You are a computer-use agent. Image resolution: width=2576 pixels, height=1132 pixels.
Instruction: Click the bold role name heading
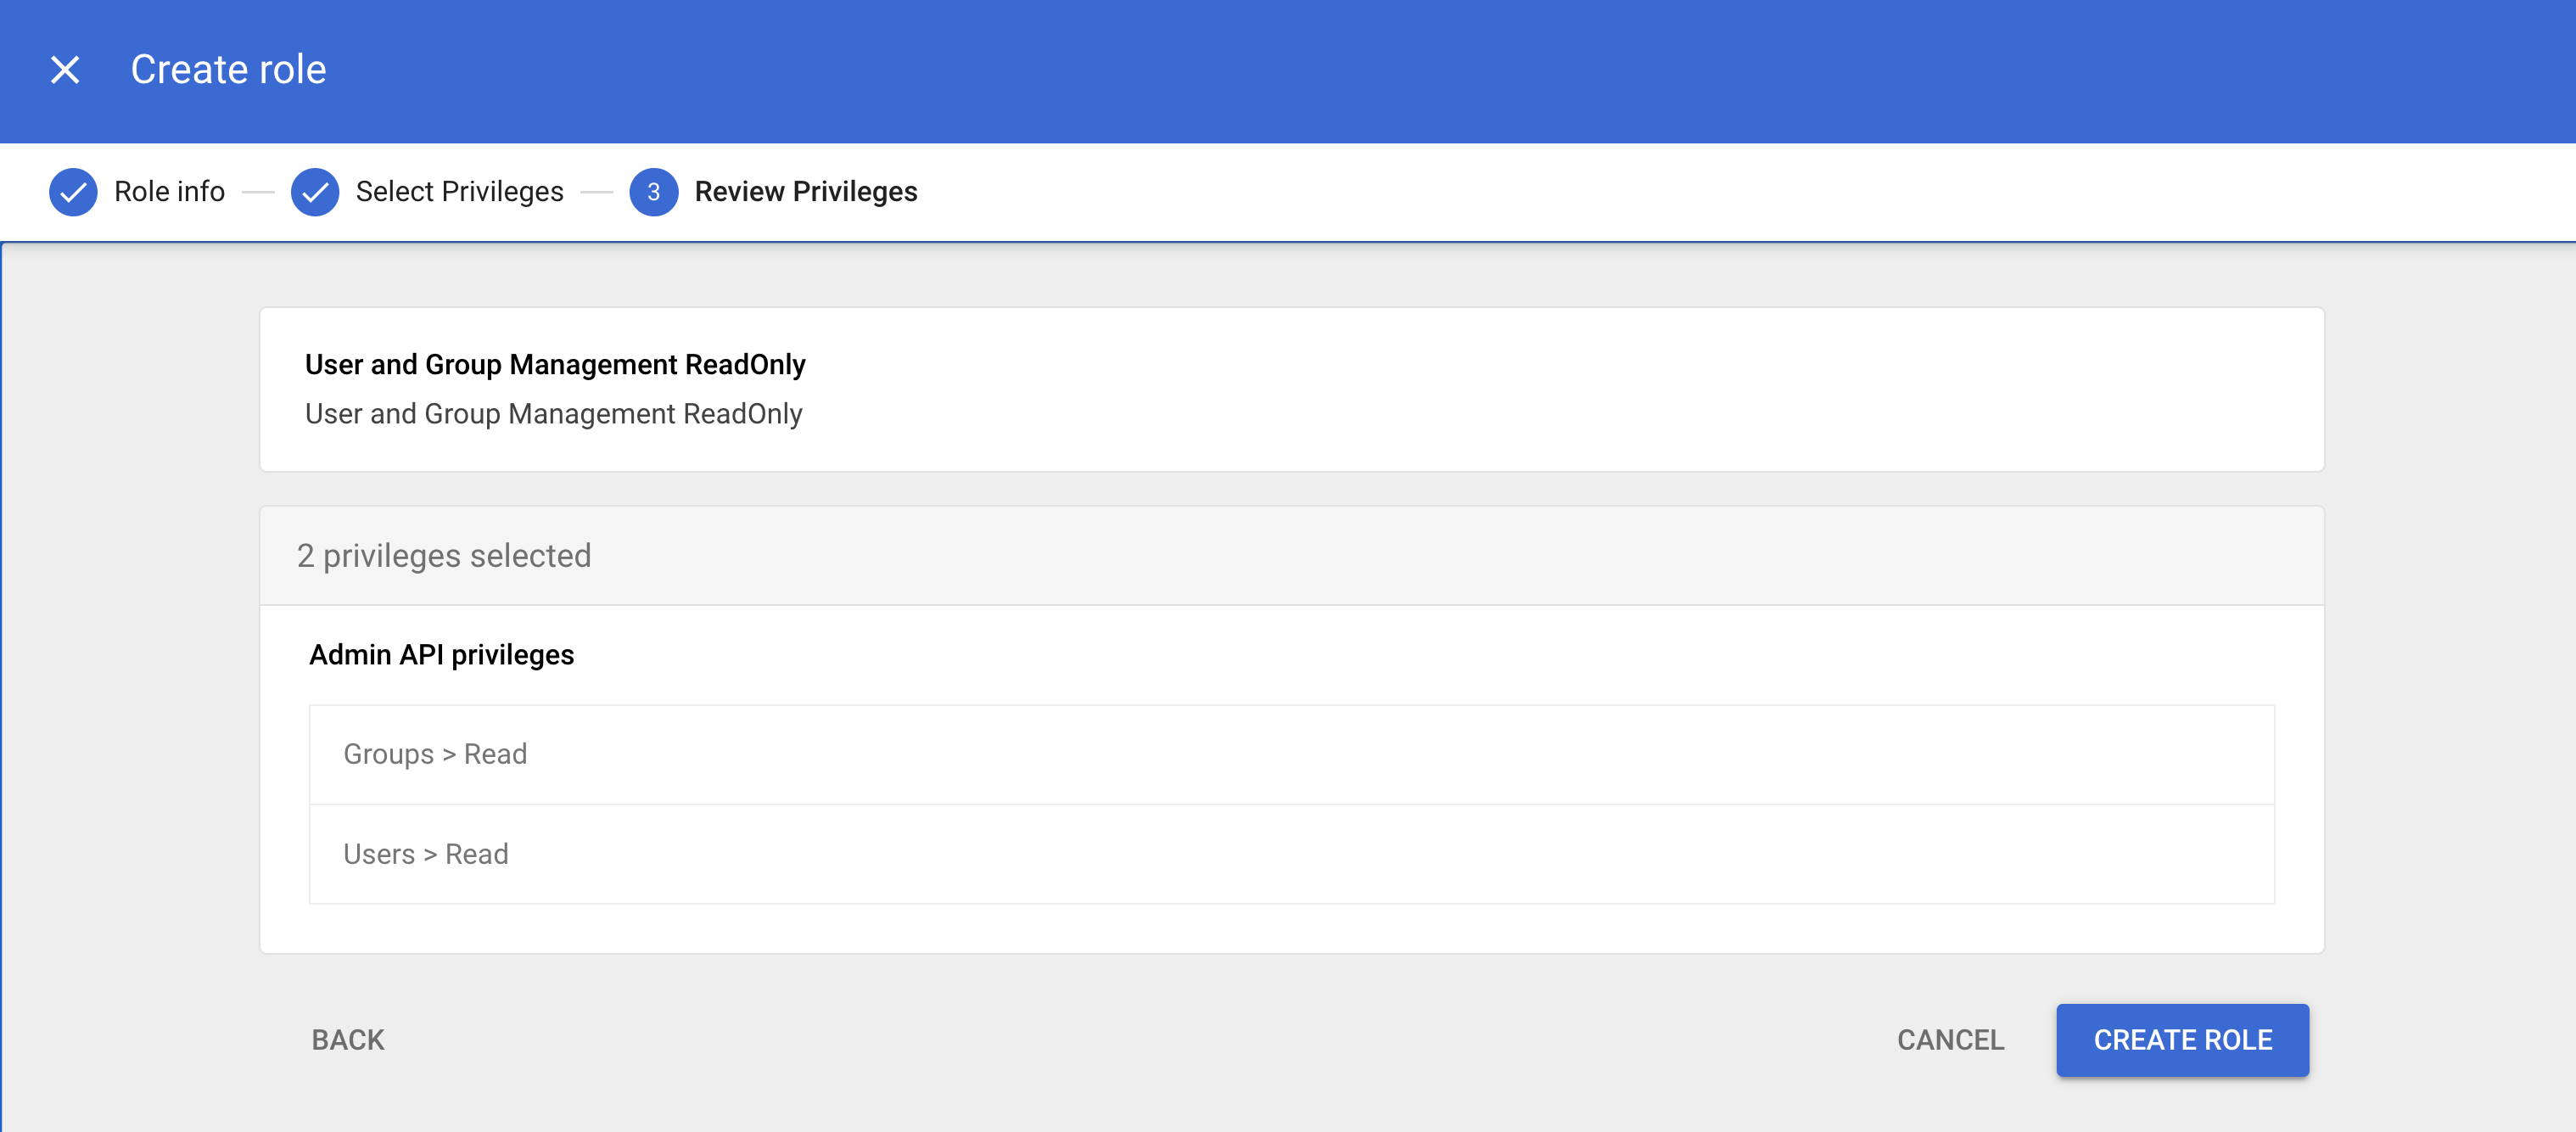[554, 365]
